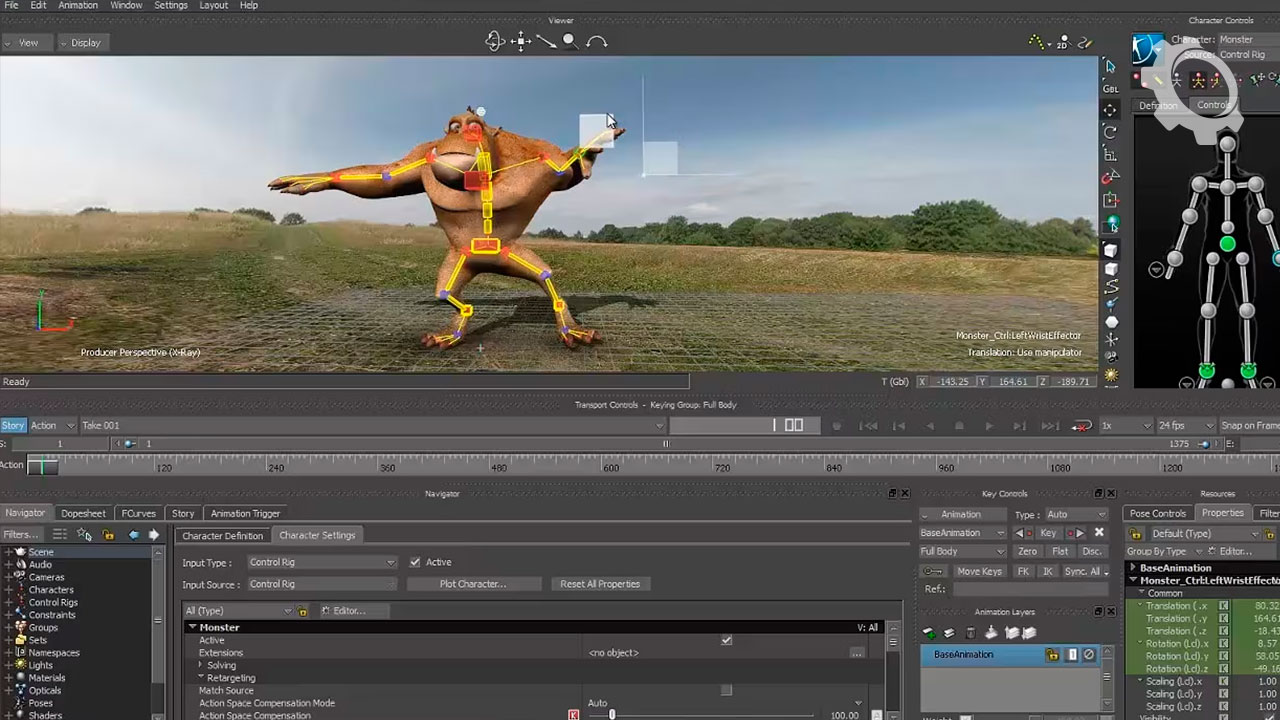Open the Animation menu in the menu bar

coord(78,5)
